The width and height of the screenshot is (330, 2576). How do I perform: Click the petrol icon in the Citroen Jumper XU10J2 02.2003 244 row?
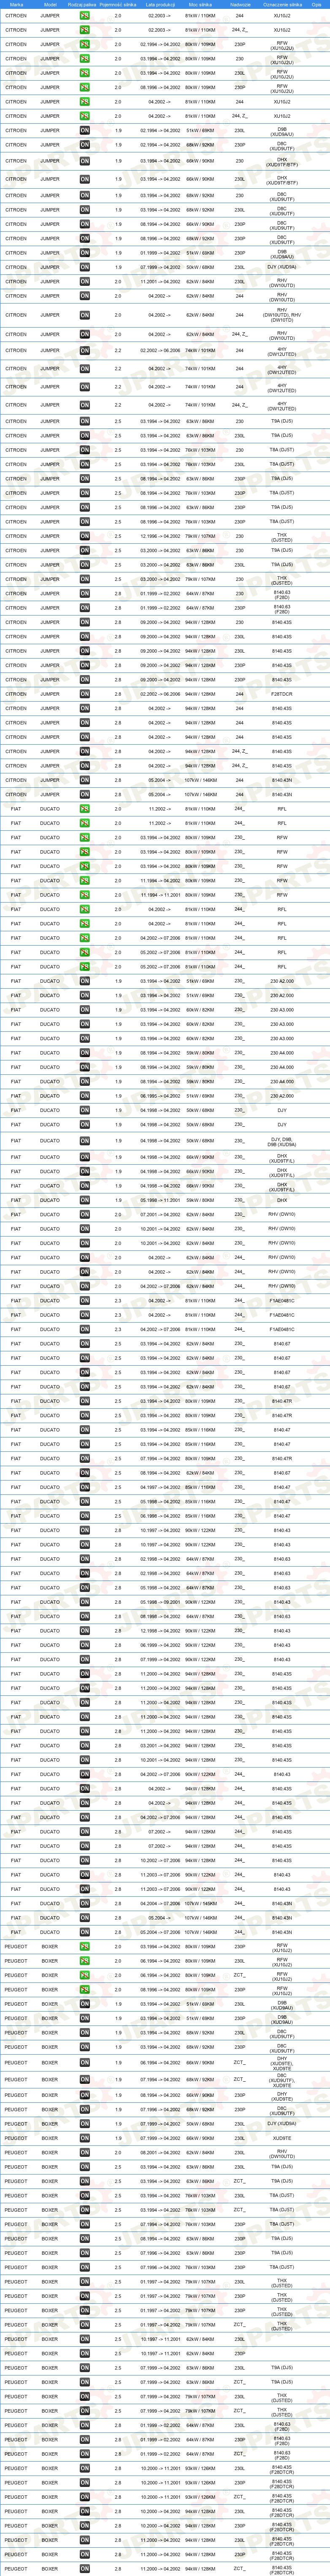coord(85,16)
